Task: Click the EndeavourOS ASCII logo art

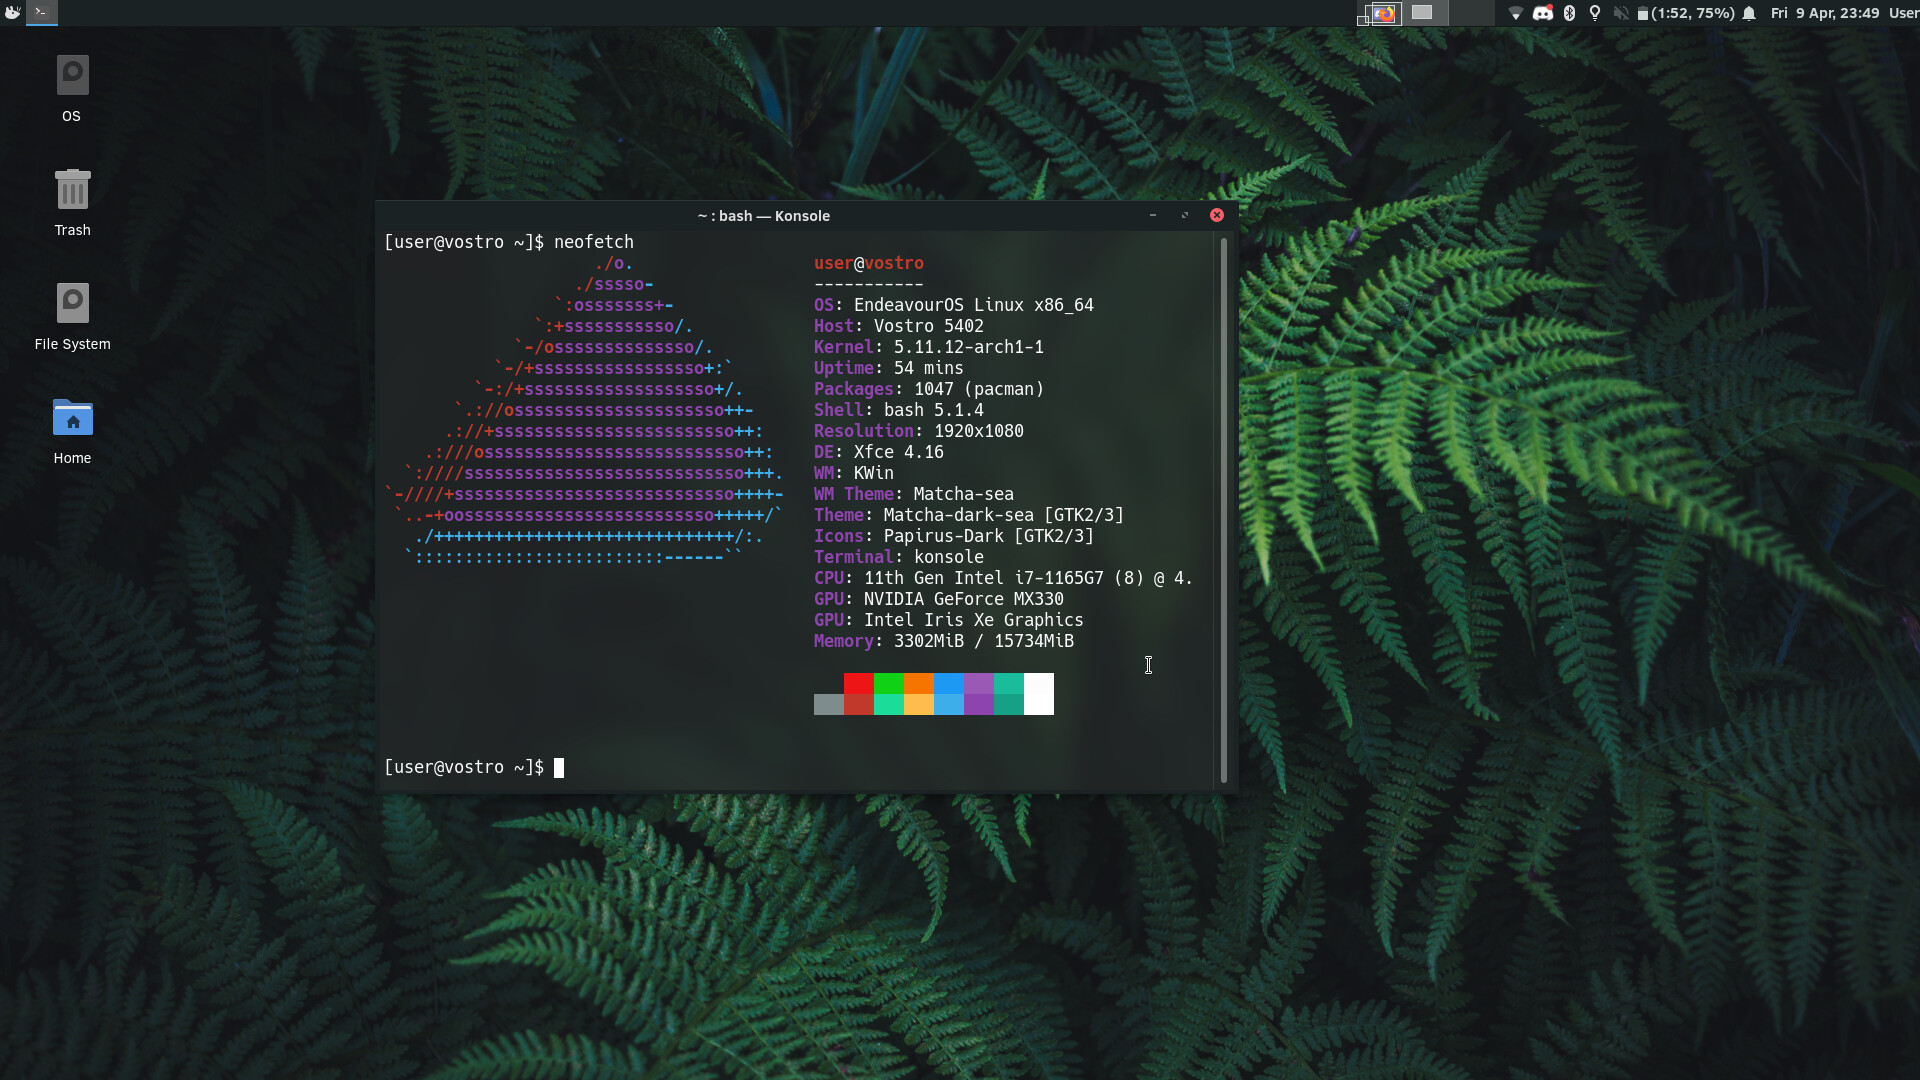Action: pos(584,410)
